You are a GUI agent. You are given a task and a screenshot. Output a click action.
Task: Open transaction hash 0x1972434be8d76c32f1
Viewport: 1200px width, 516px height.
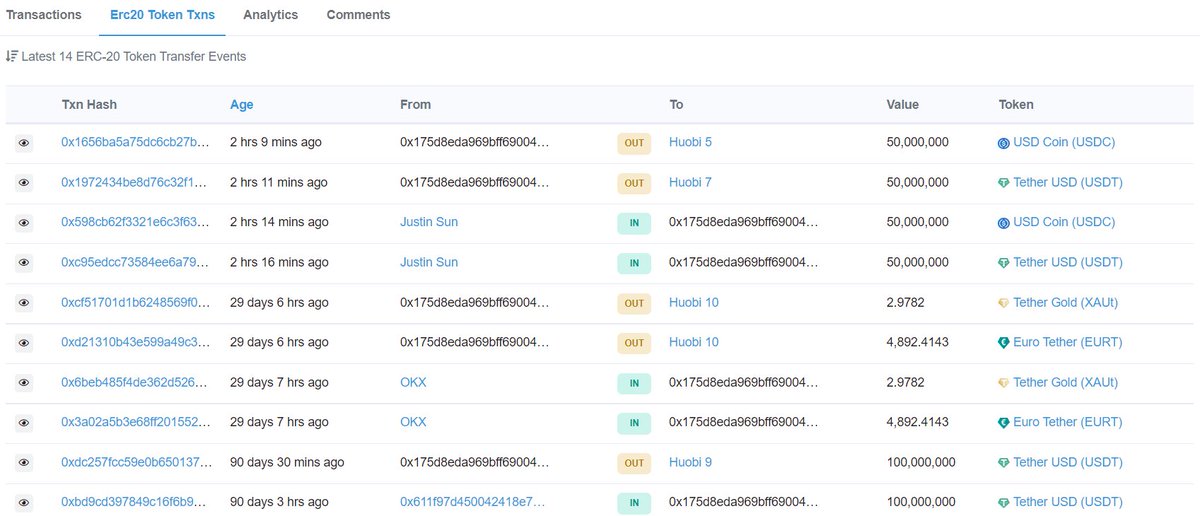[x=136, y=182]
